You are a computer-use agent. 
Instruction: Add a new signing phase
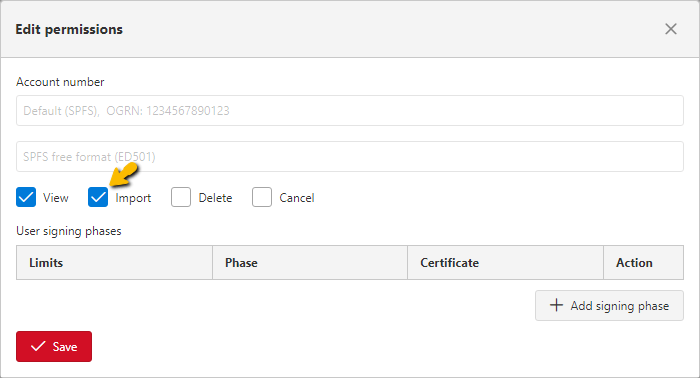point(609,306)
